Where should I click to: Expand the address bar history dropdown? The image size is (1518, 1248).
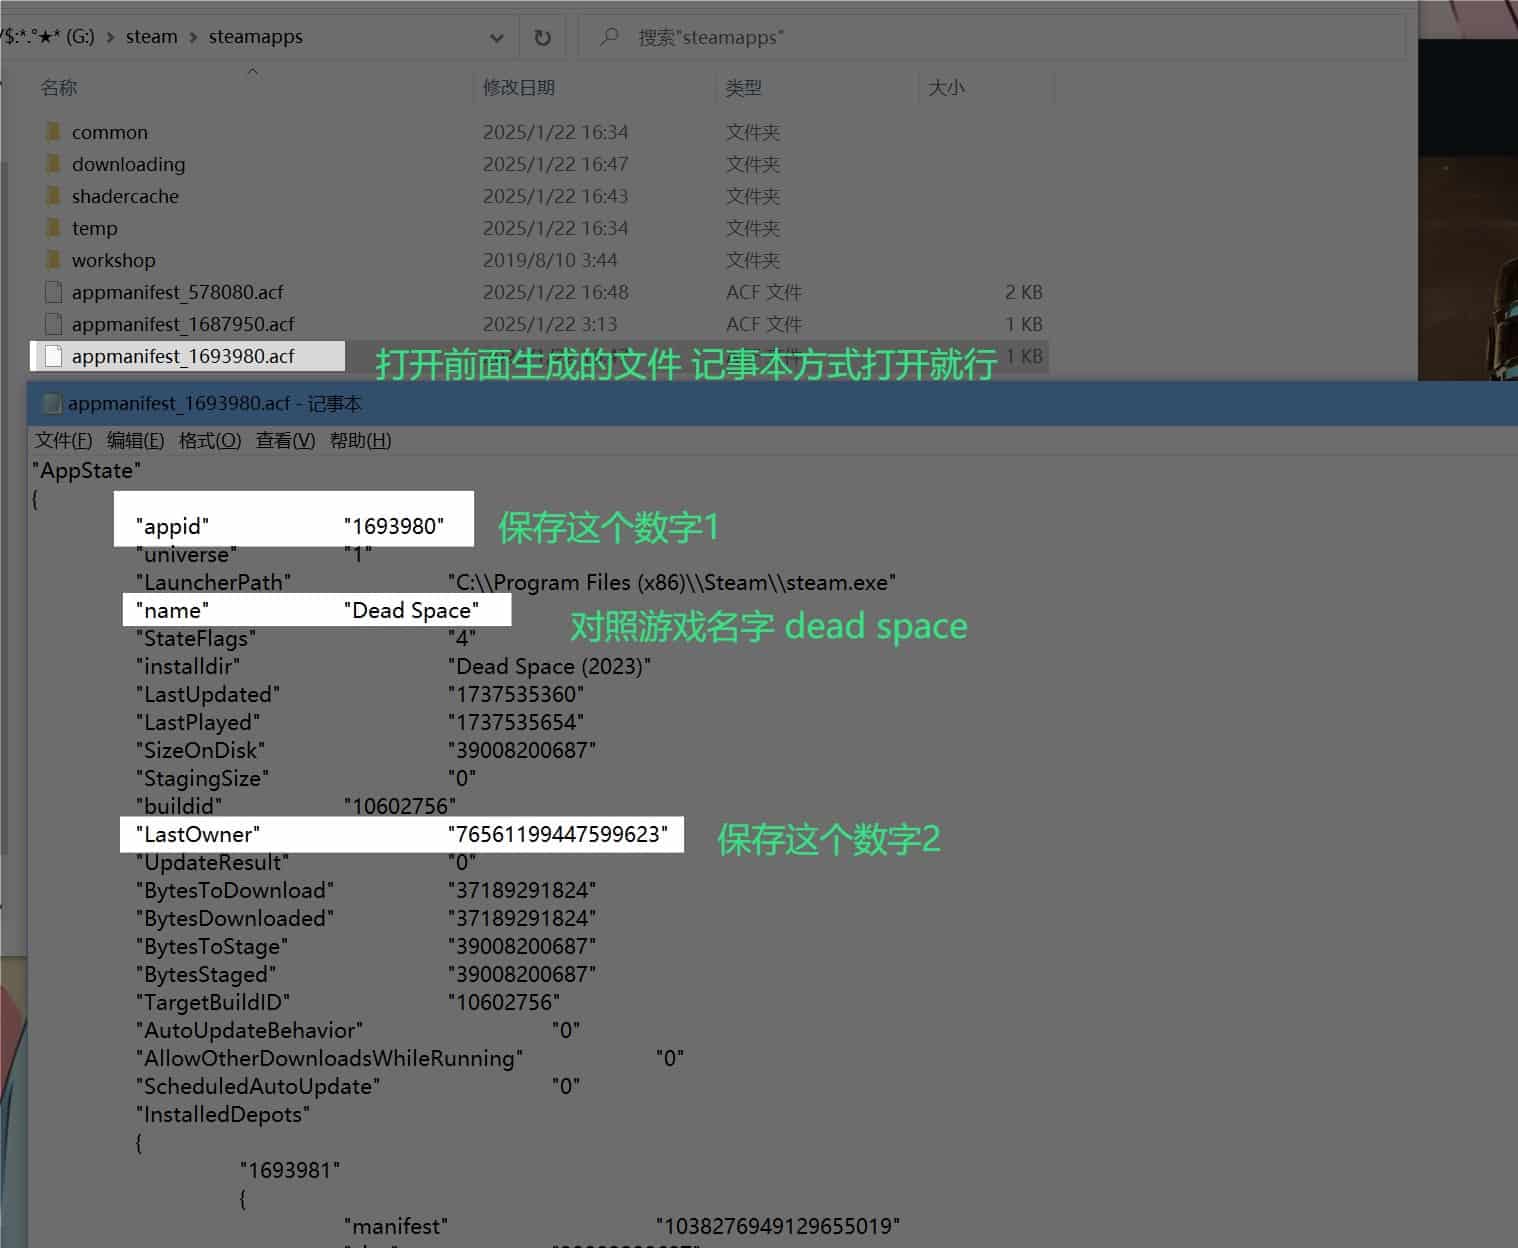[497, 38]
